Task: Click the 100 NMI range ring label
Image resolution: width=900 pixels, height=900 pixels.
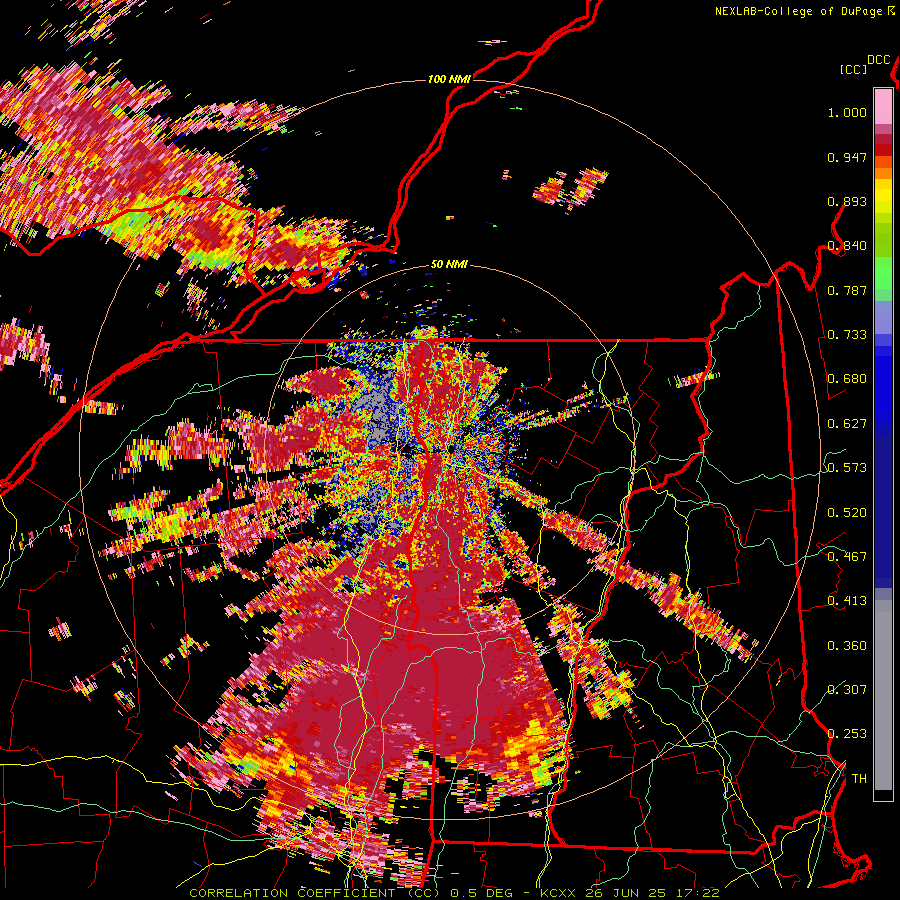Action: point(449,79)
